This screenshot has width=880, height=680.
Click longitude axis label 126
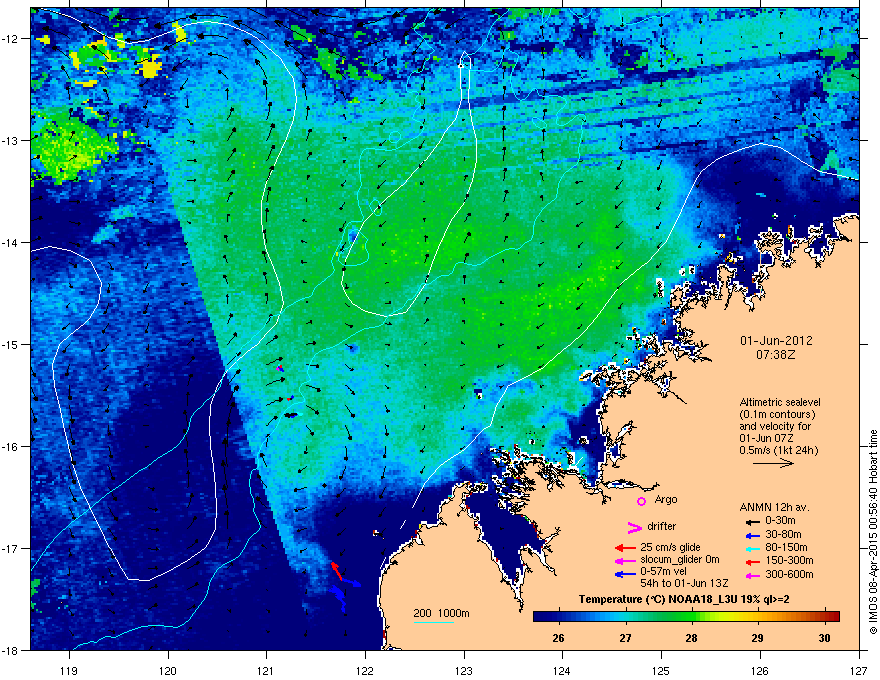coord(760,670)
